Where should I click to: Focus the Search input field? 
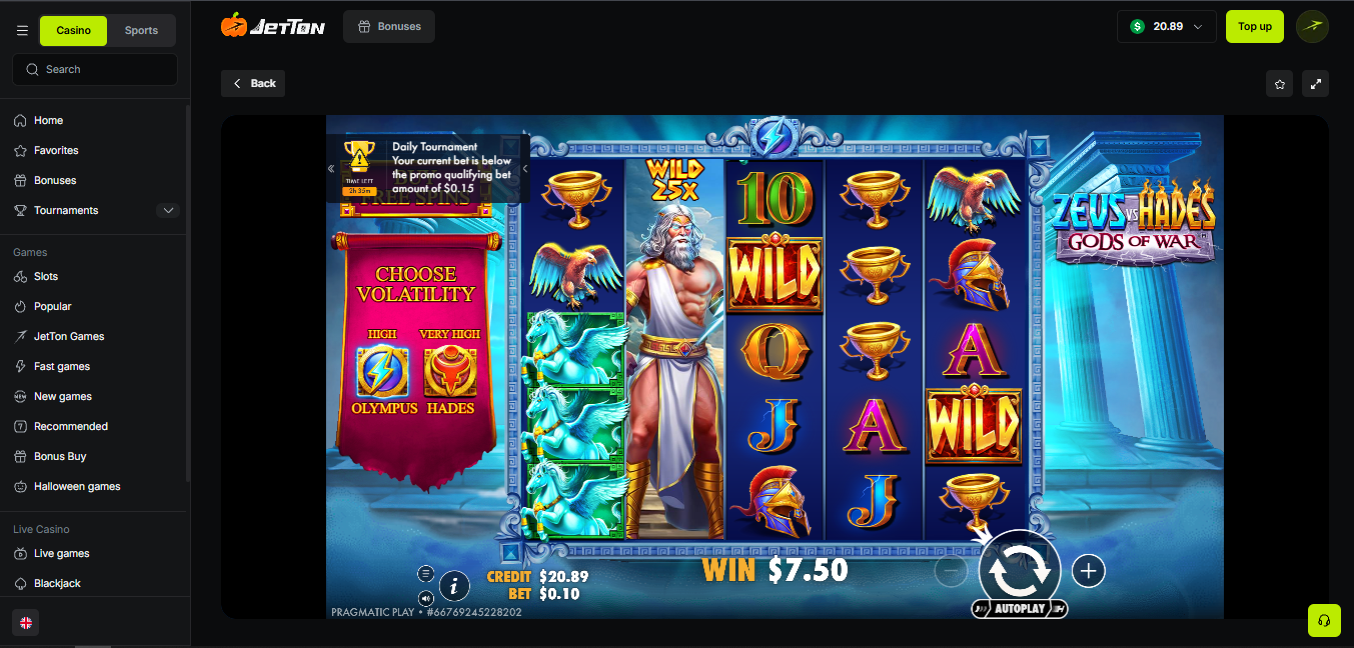pyautogui.click(x=95, y=69)
